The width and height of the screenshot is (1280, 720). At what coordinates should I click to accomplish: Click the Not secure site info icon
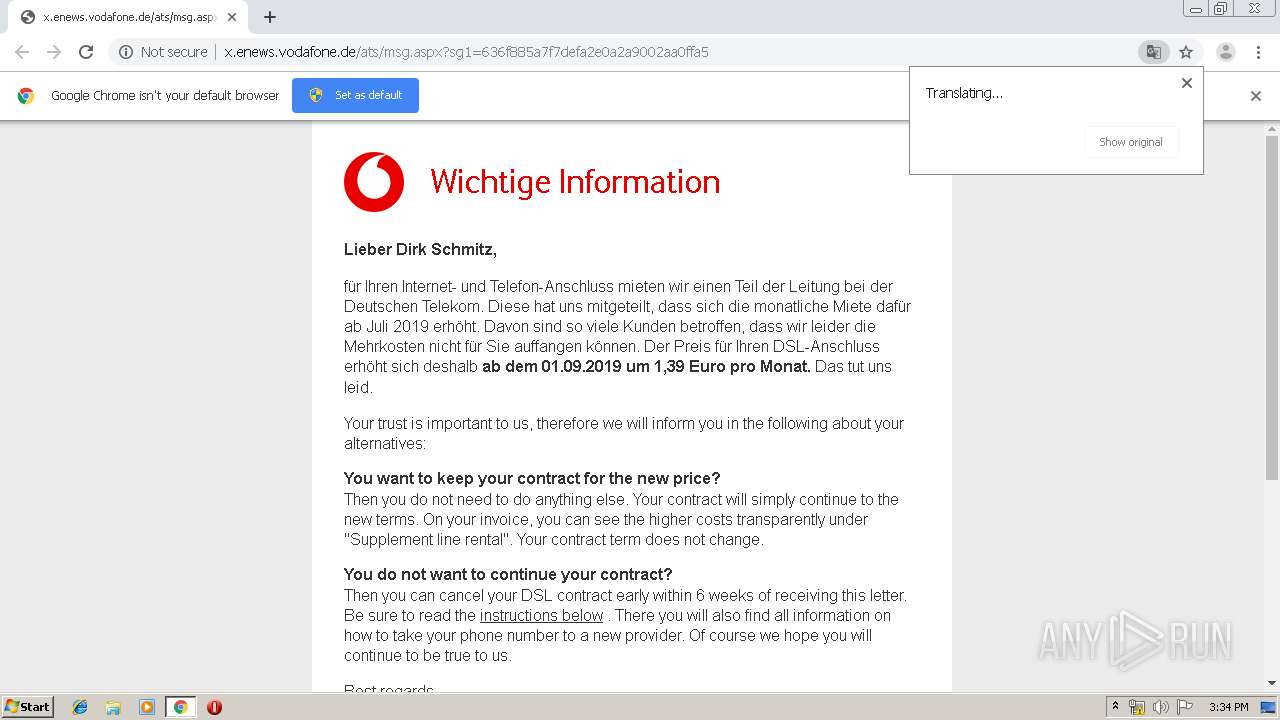[126, 52]
